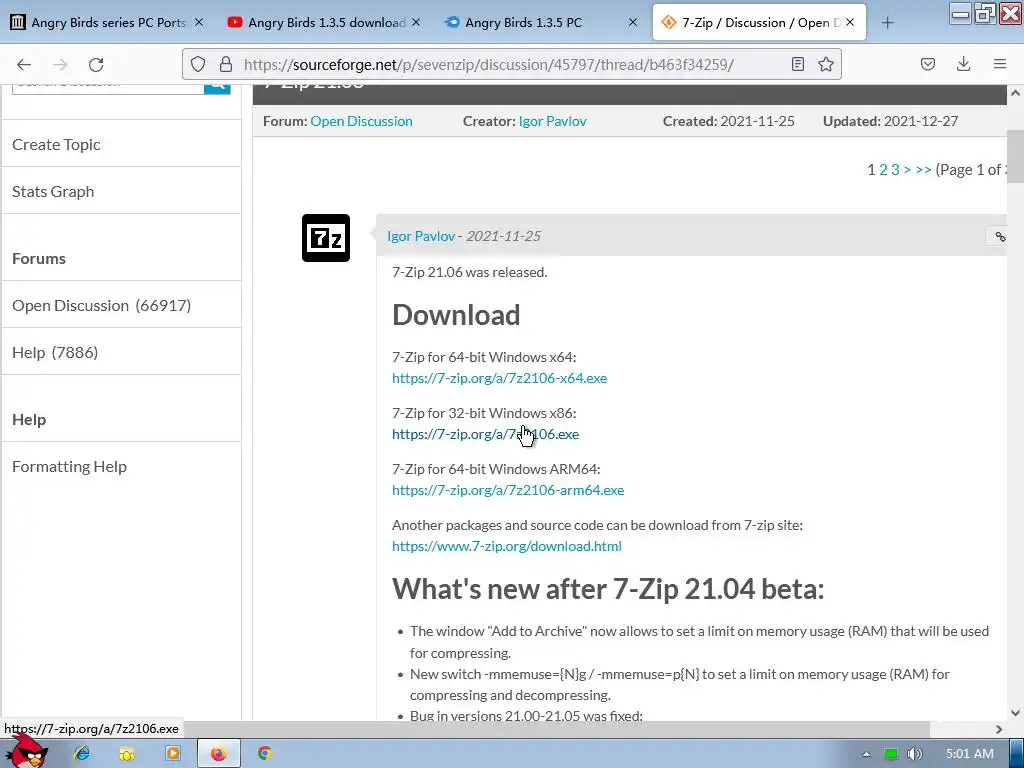Click the Firefox taskbar icon
This screenshot has height=768, width=1024.
click(219, 754)
